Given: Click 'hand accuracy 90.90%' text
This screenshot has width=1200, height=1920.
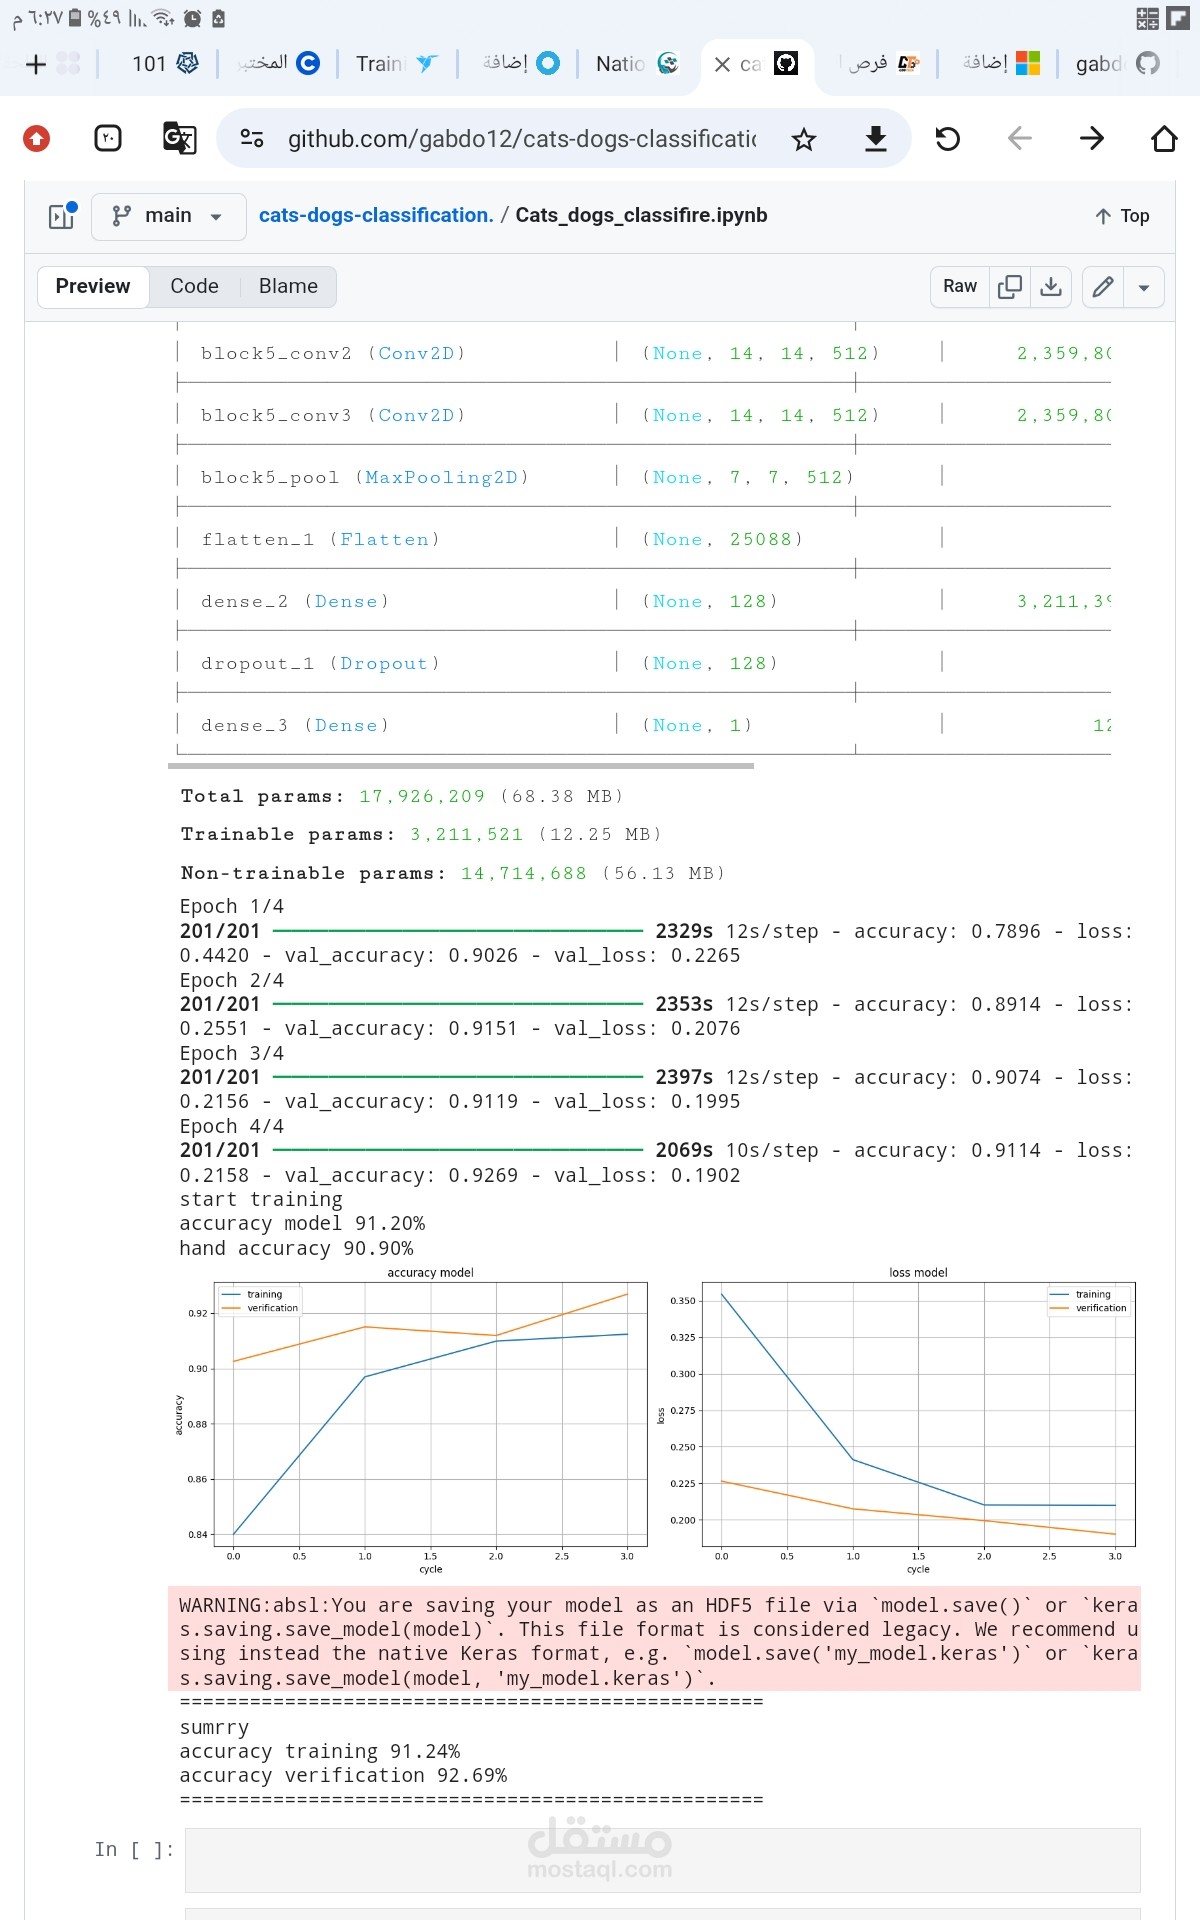Looking at the screenshot, I should pyautogui.click(x=296, y=1248).
